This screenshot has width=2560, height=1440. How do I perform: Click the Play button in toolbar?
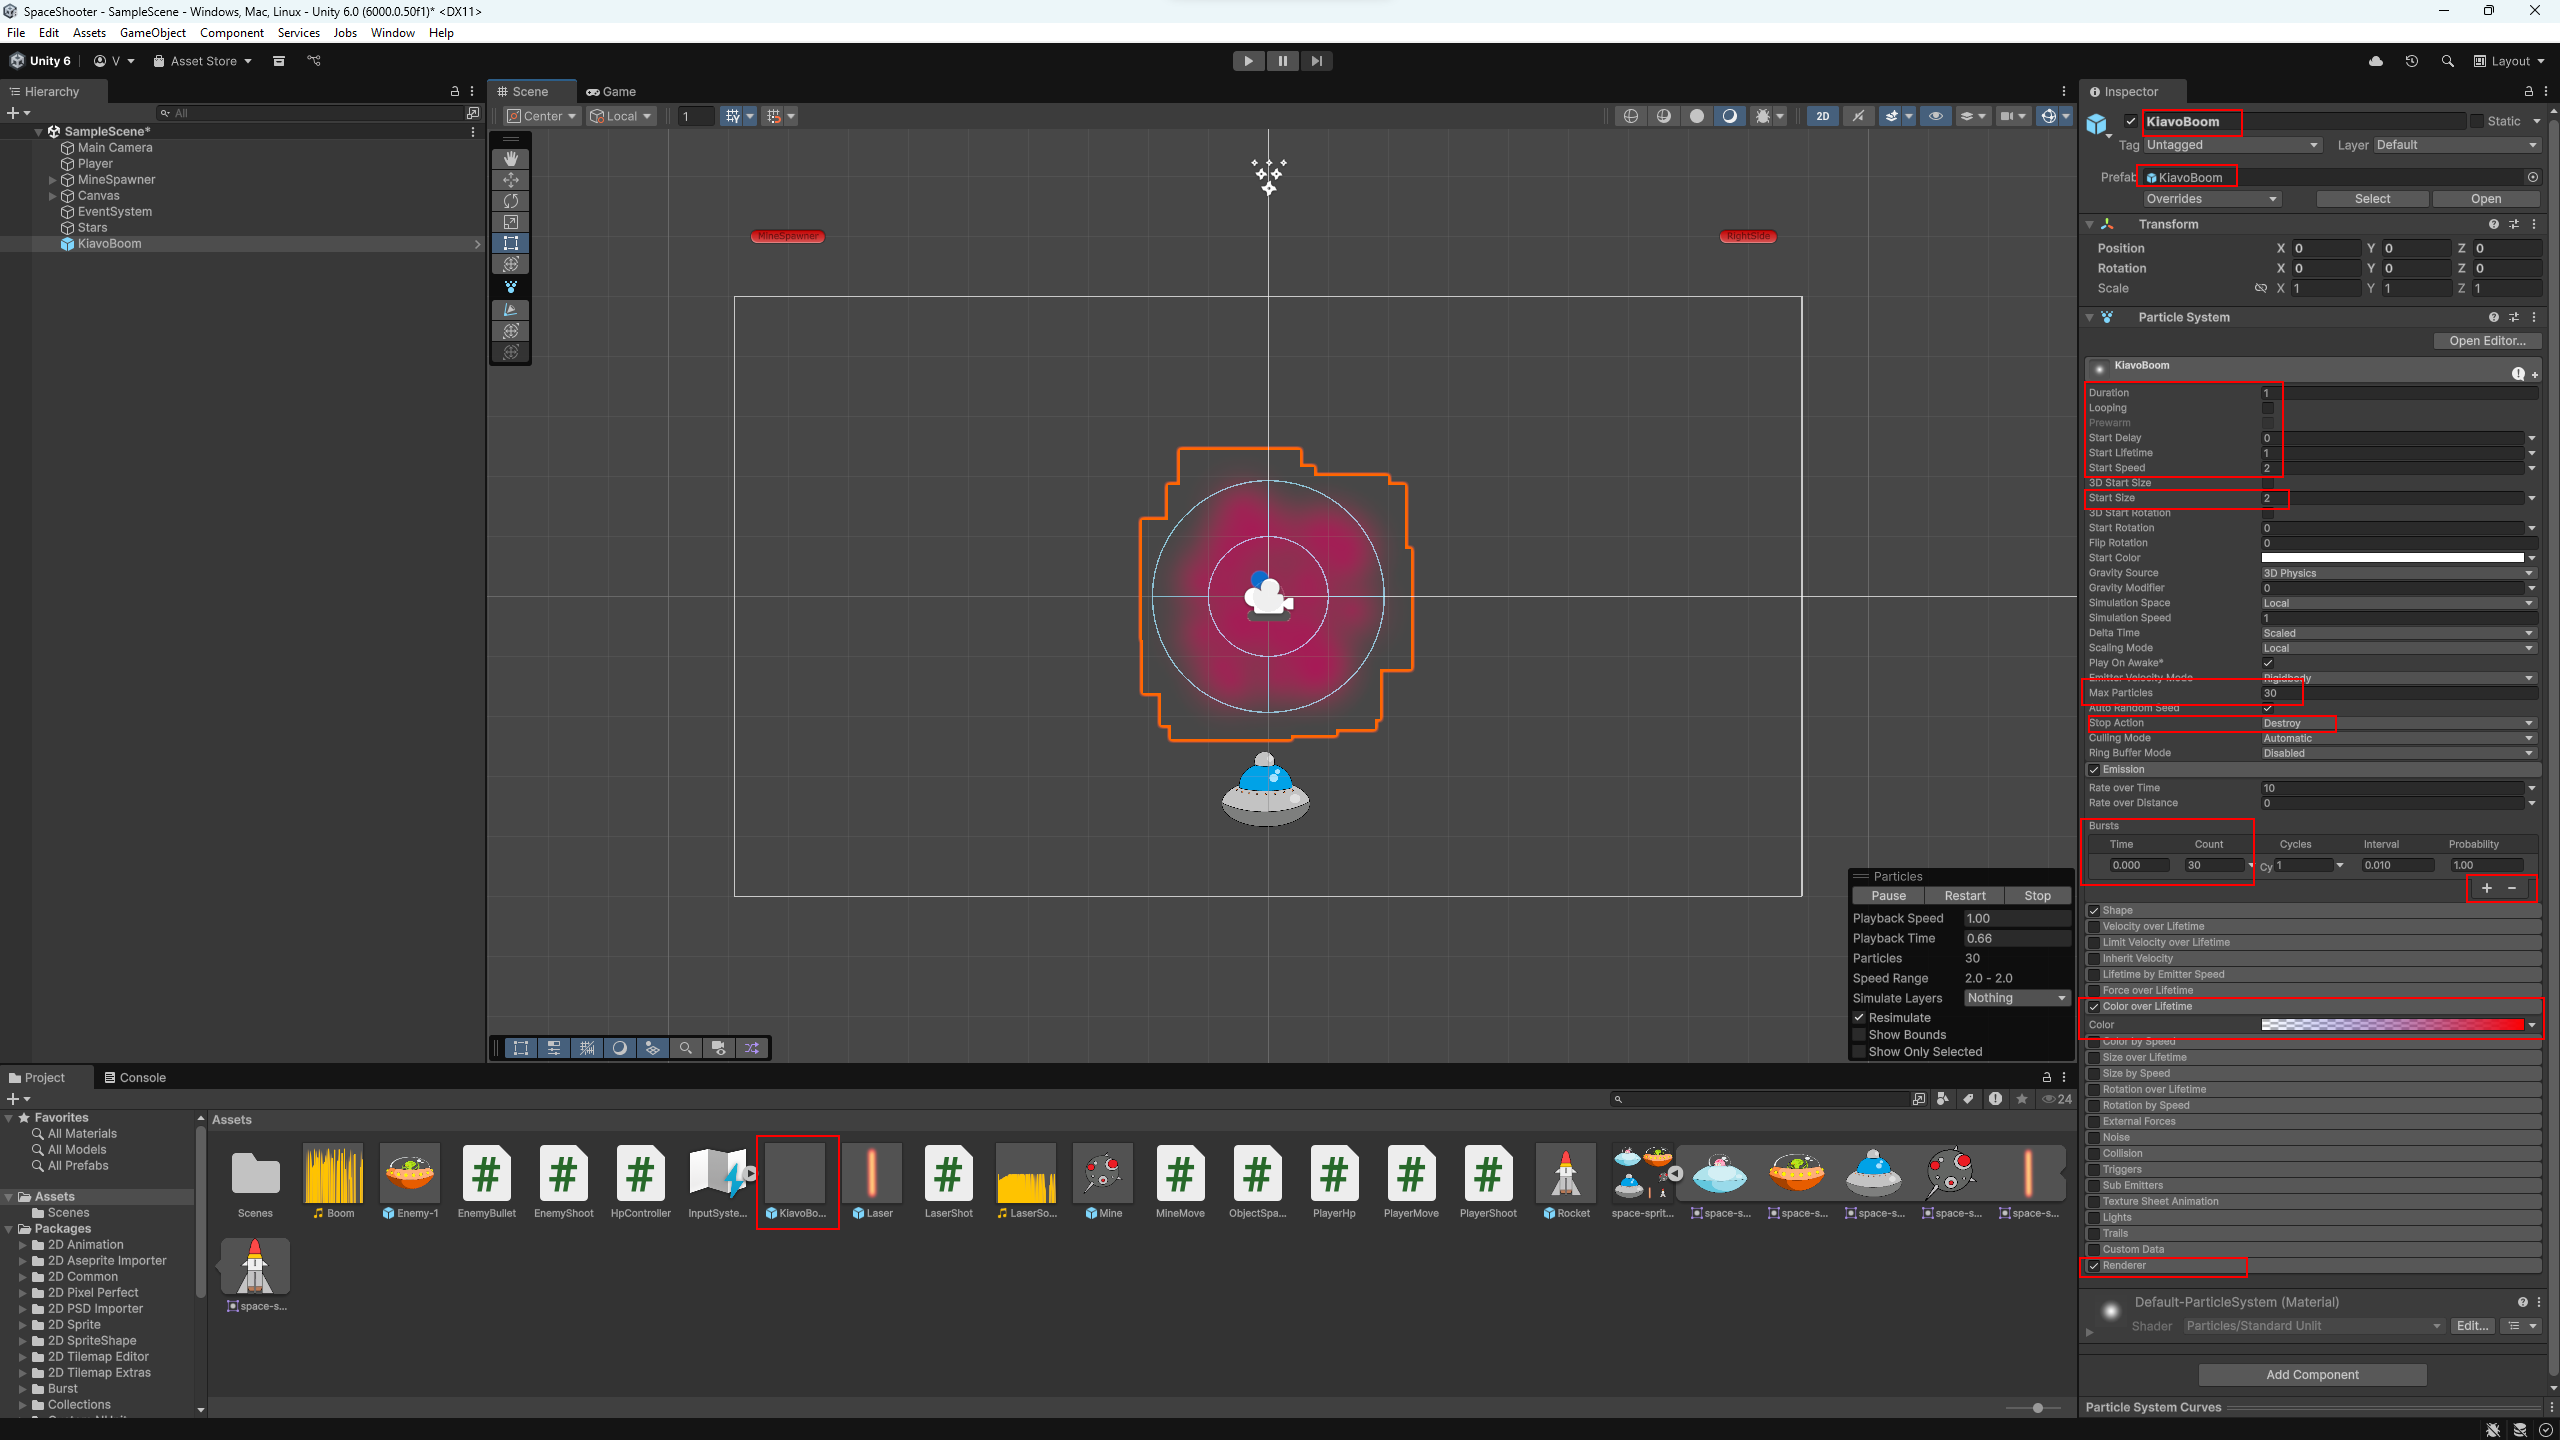click(1248, 61)
